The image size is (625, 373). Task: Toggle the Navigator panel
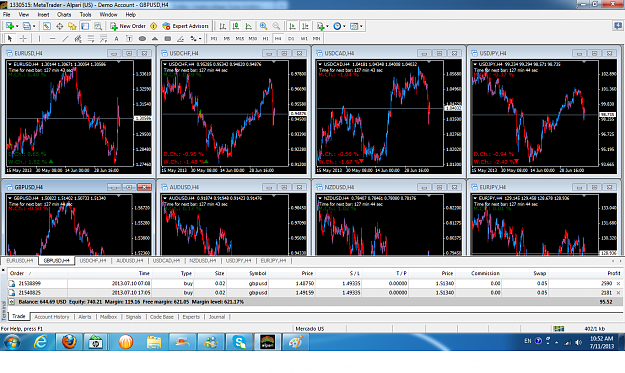72,26
